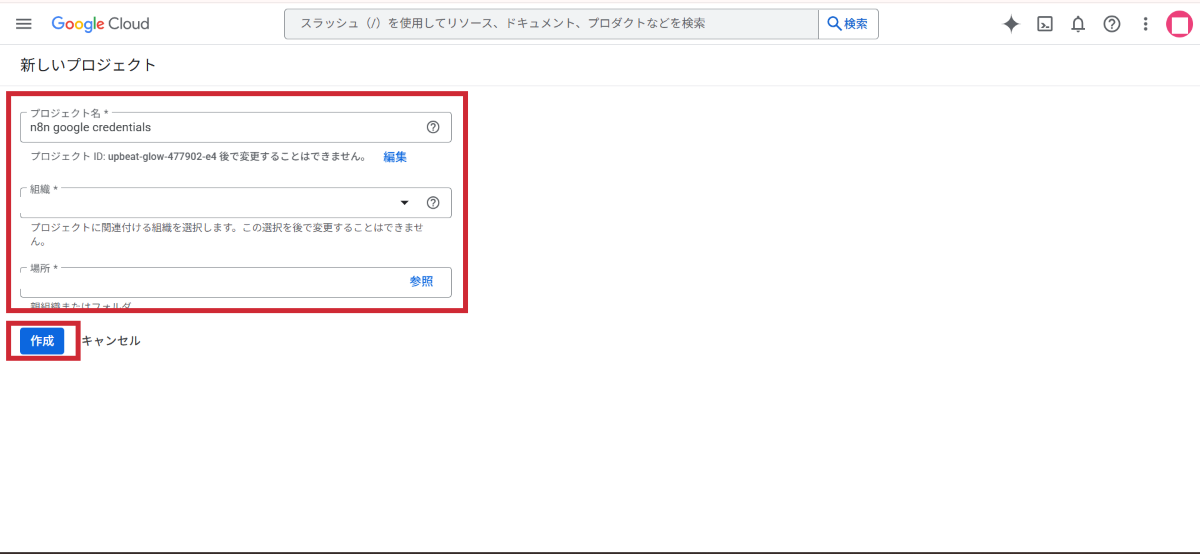
Task: Click the 検索 search button
Action: 848,24
